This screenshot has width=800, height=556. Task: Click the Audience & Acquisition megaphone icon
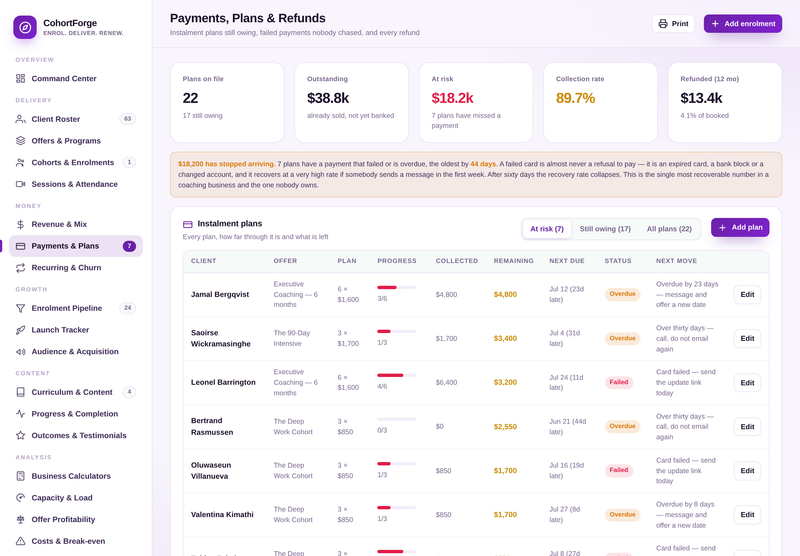tap(20, 351)
